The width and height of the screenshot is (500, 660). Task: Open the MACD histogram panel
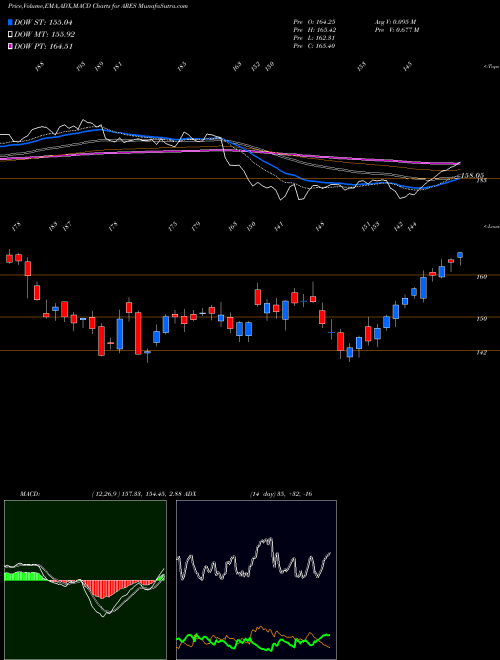click(85, 580)
